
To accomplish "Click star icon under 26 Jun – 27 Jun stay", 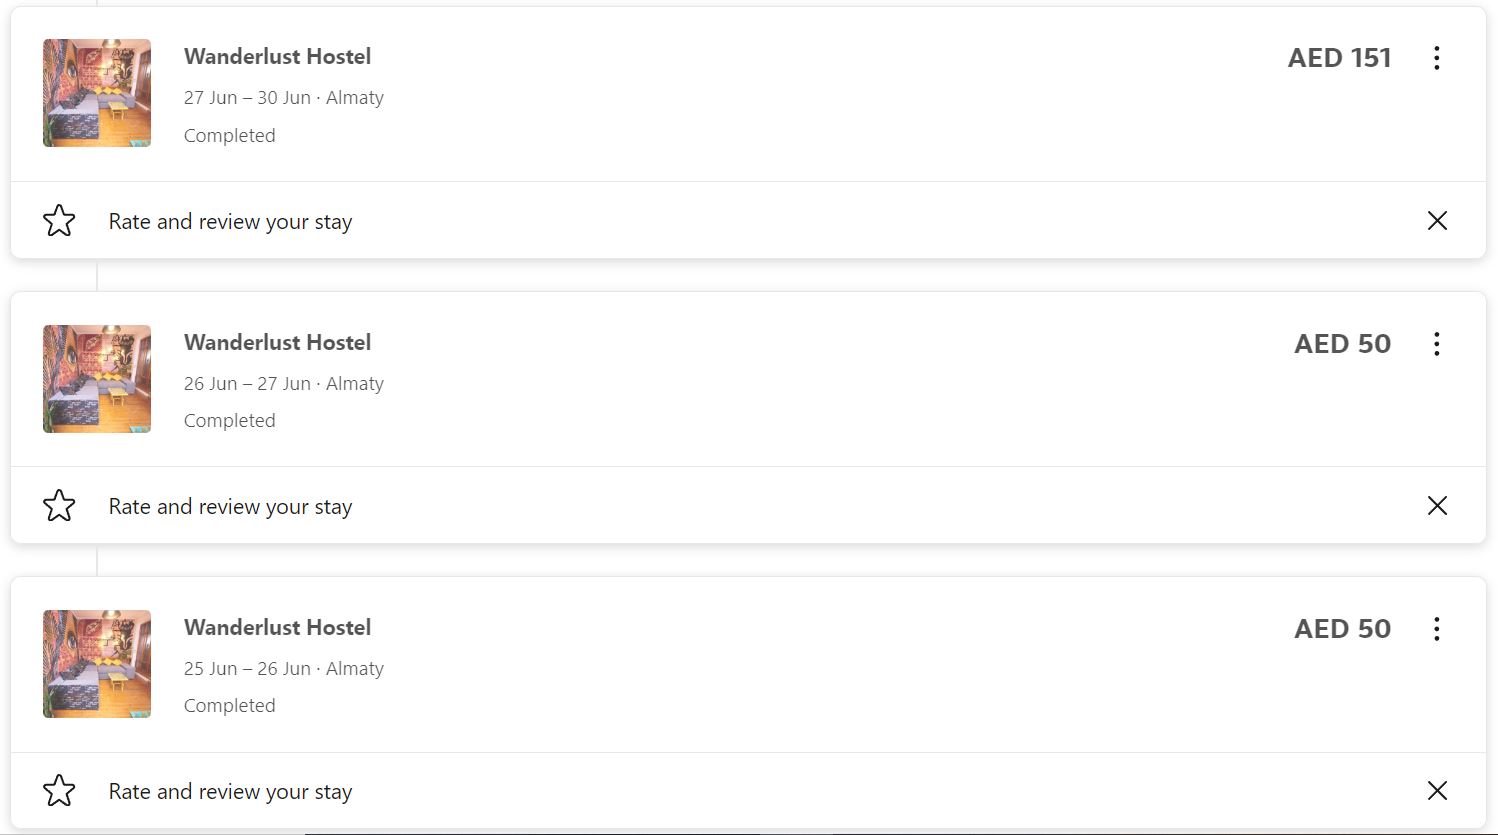I will coord(59,506).
